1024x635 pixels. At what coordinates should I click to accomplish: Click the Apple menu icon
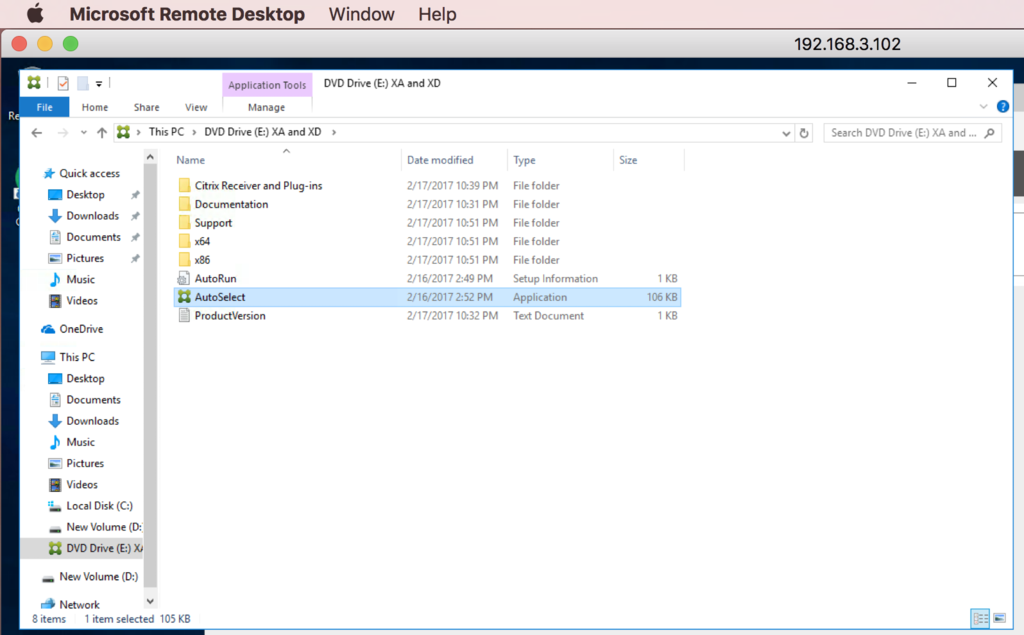pos(35,14)
